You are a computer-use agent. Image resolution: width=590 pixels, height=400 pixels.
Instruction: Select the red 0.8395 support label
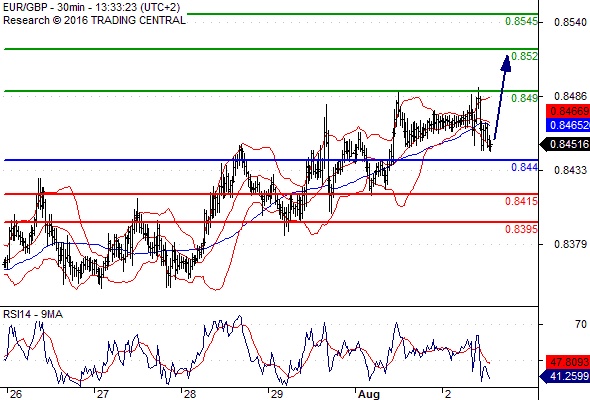[x=521, y=229]
